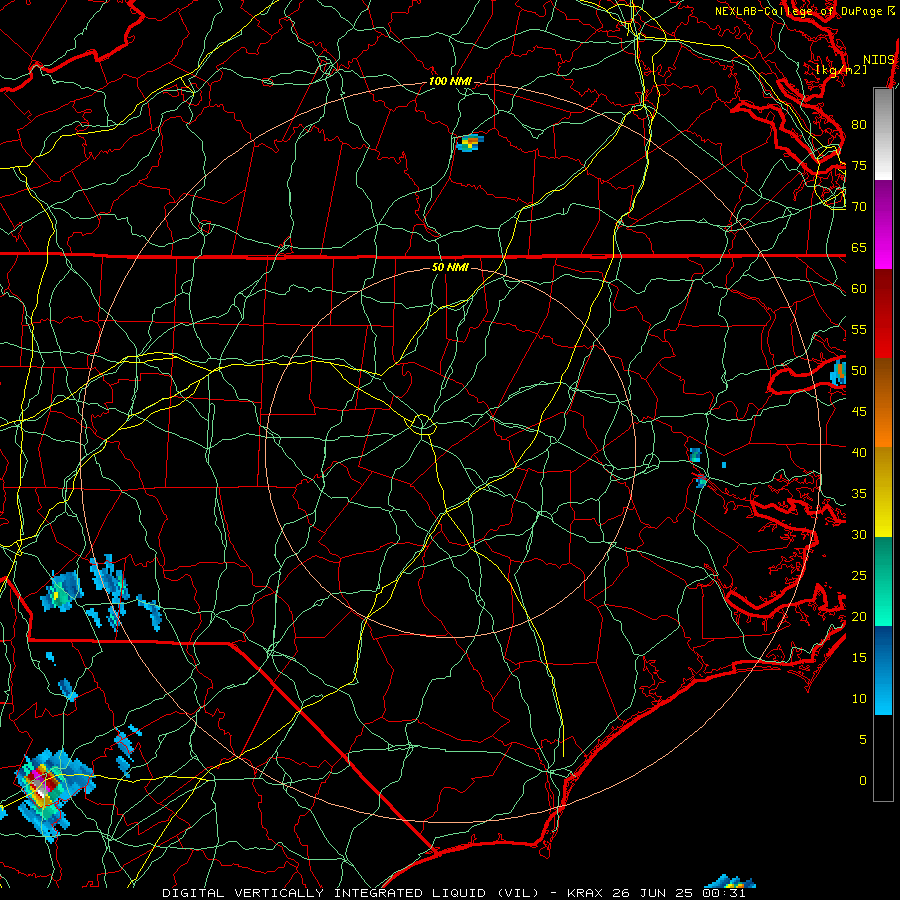Click the 100 NMI range ring label
900x900 pixels.
450,82
